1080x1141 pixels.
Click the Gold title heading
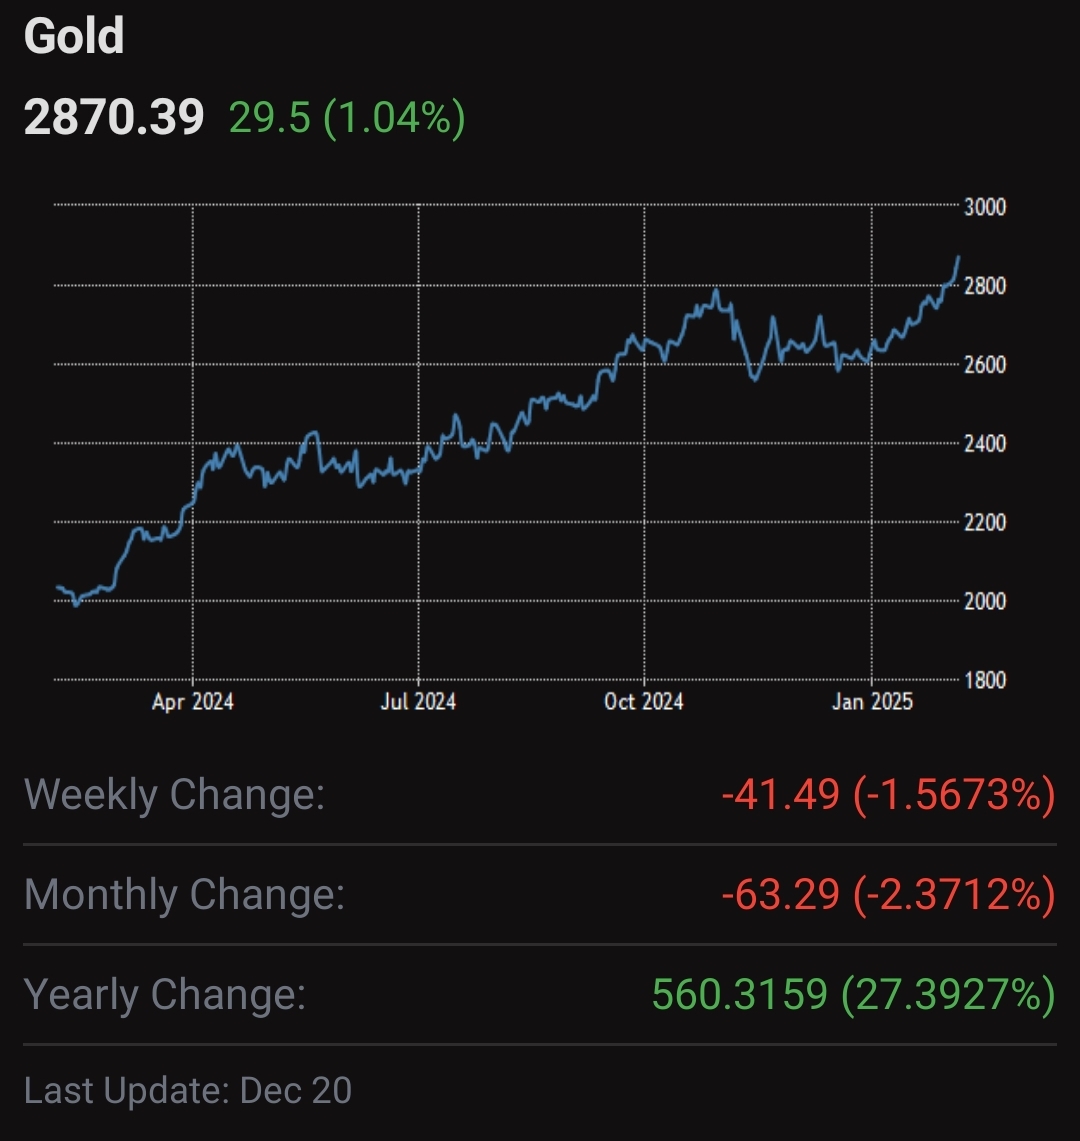click(x=74, y=37)
